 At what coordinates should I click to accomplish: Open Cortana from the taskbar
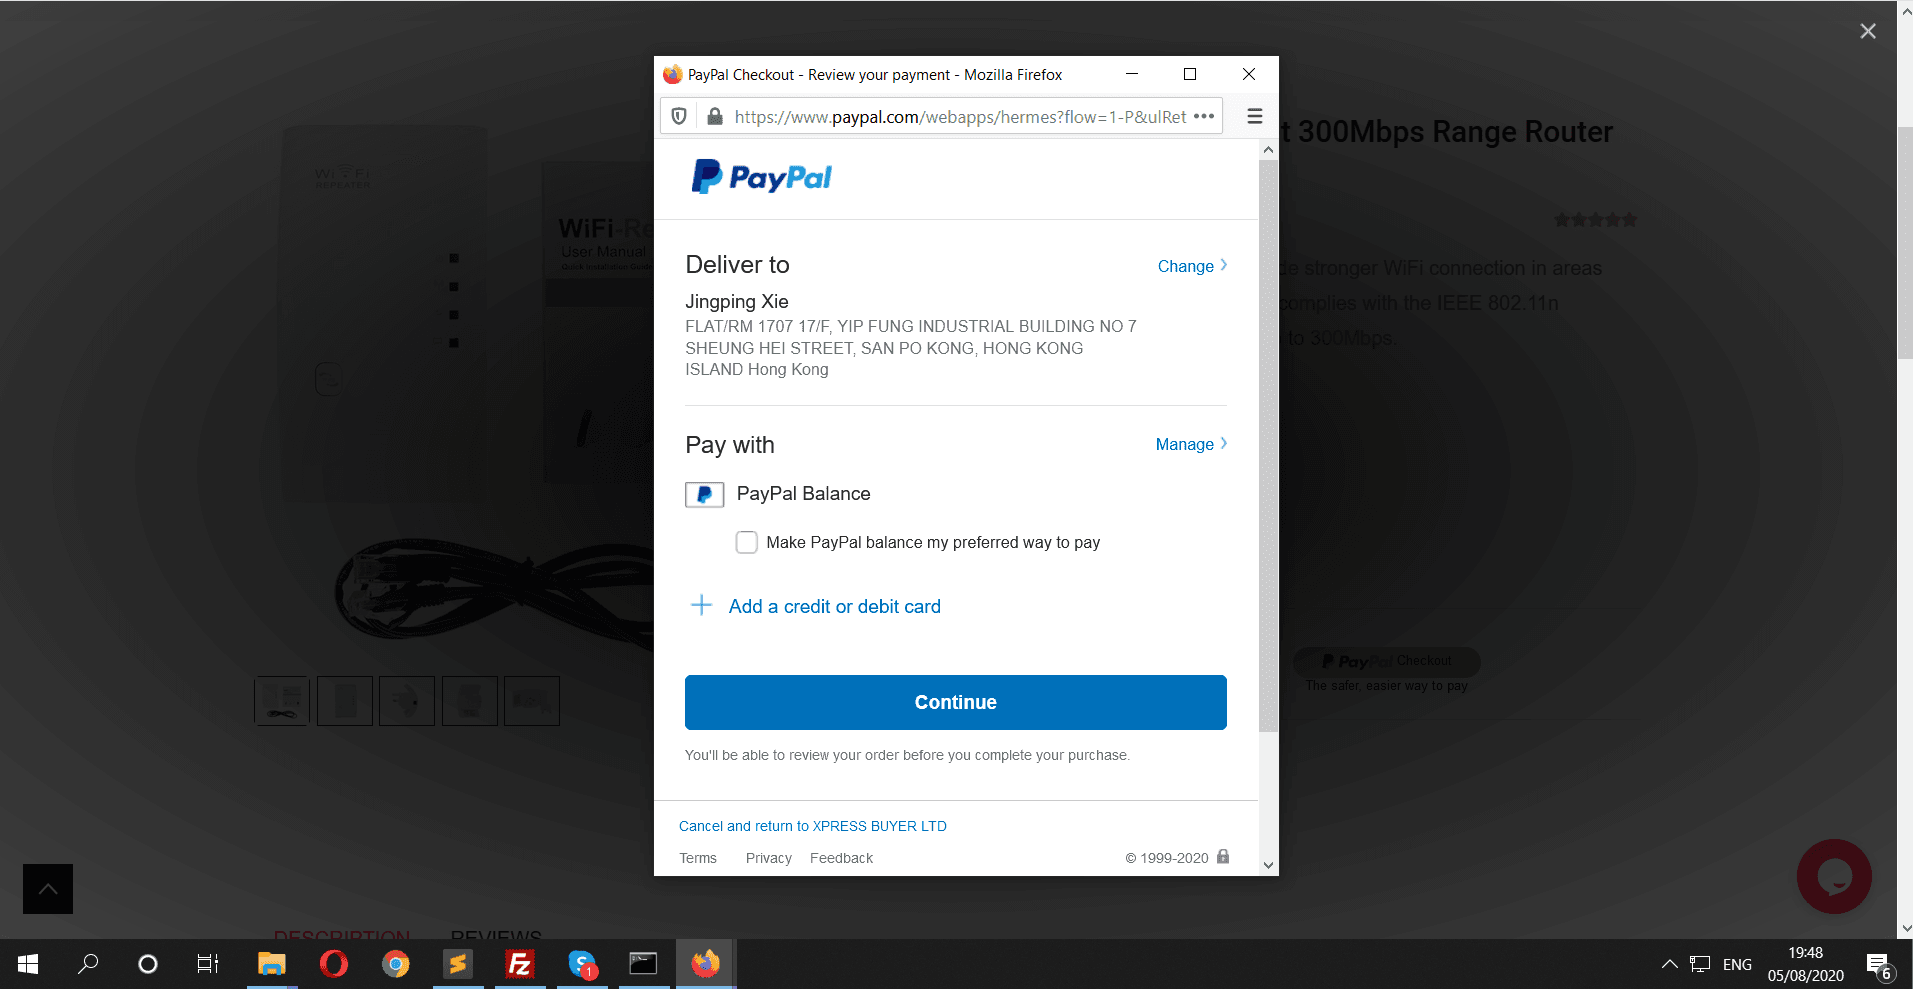click(x=148, y=964)
